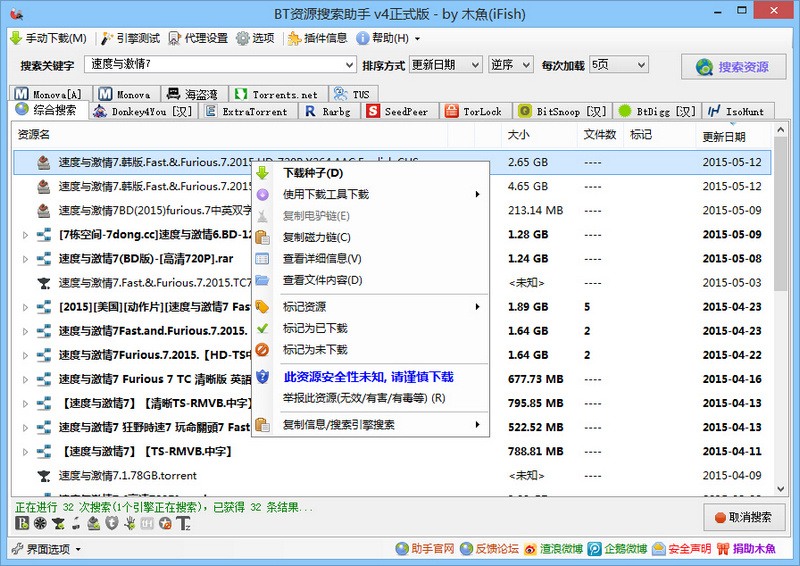Switch to the Rarbg tab
This screenshot has height=566, width=800.
coord(330,111)
